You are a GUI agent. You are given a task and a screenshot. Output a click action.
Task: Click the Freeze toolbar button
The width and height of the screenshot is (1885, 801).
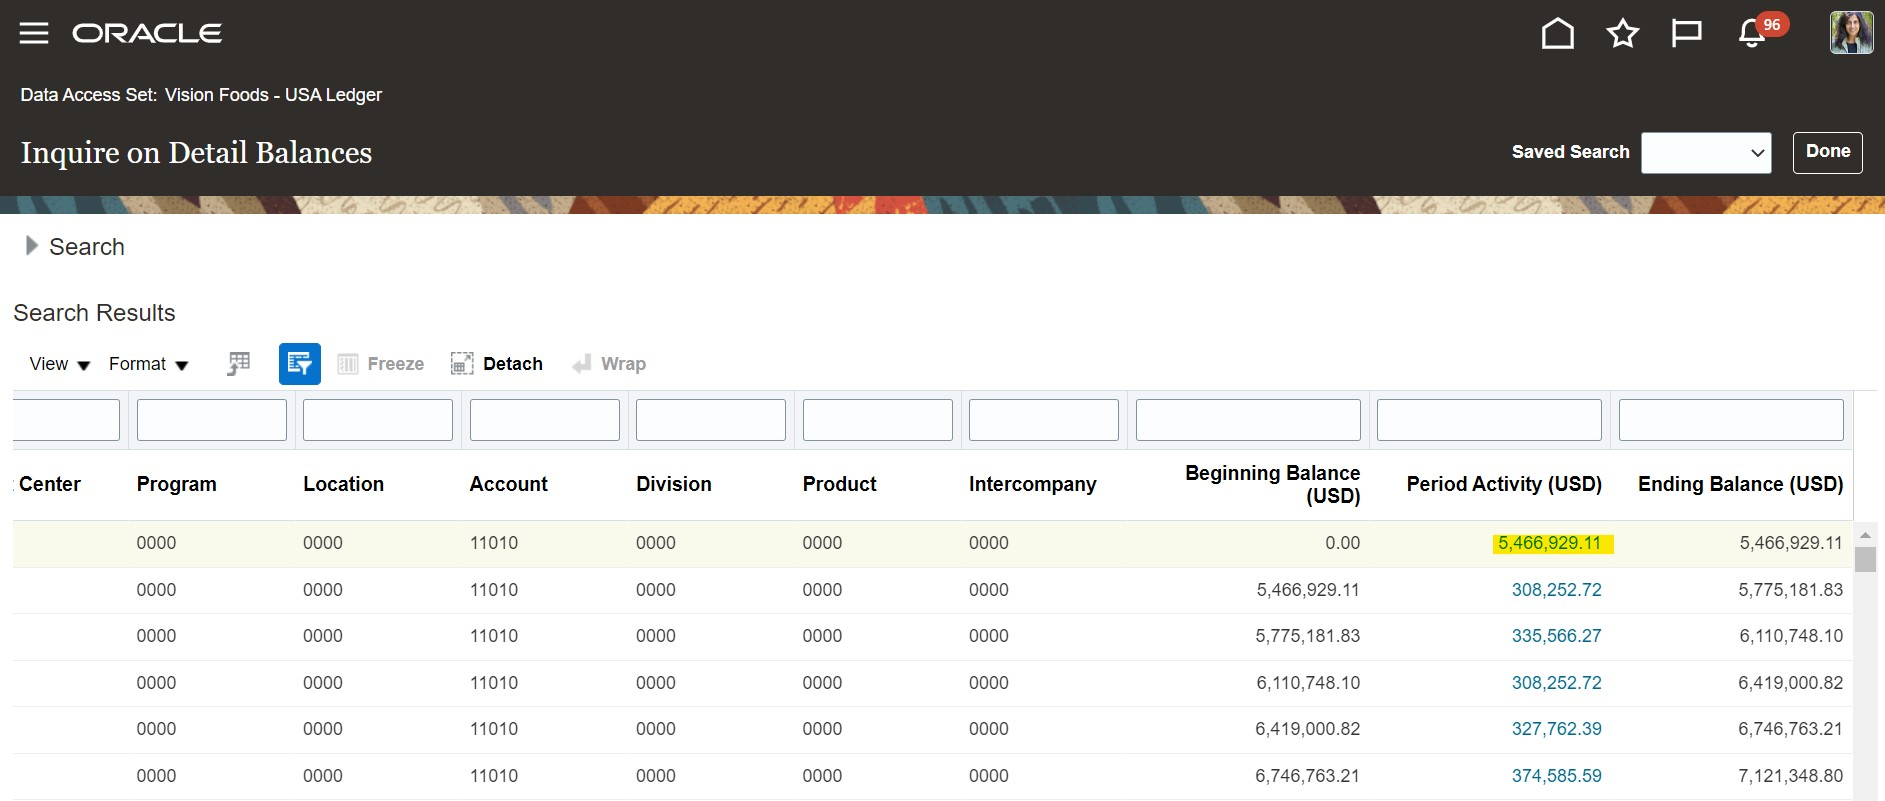380,364
